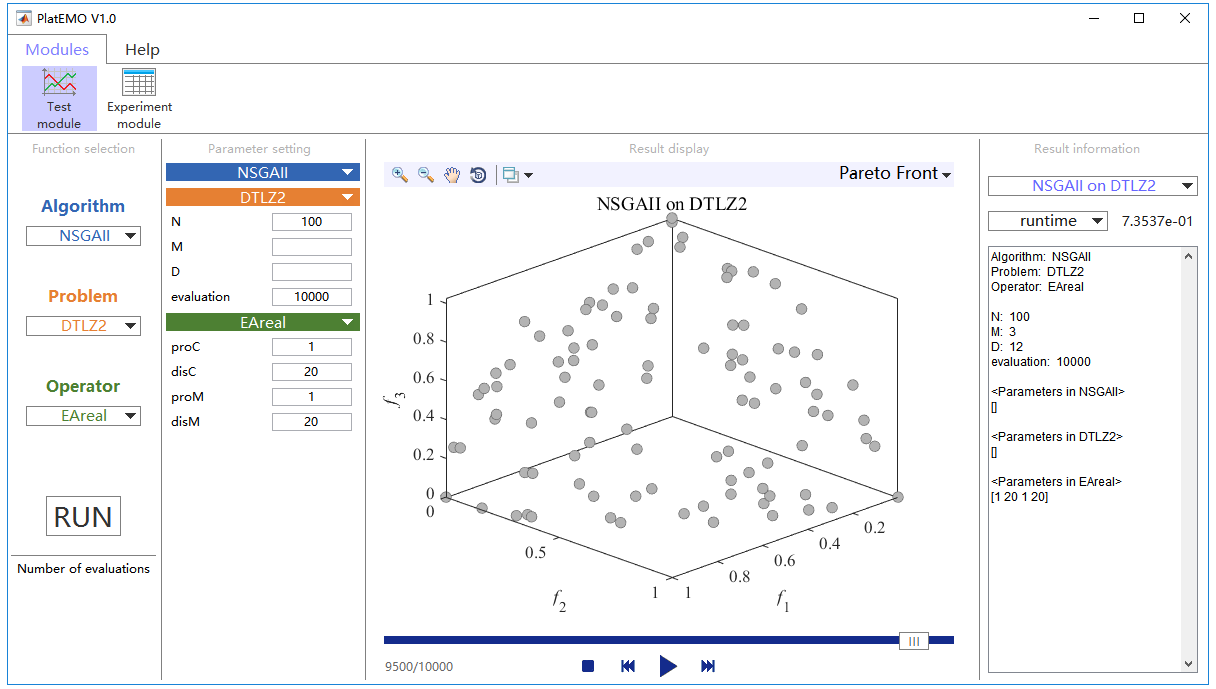This screenshot has height=689, width=1216.
Task: Click the '[1 20 1 20]' parameter text
Action: pyautogui.click(x=1019, y=497)
